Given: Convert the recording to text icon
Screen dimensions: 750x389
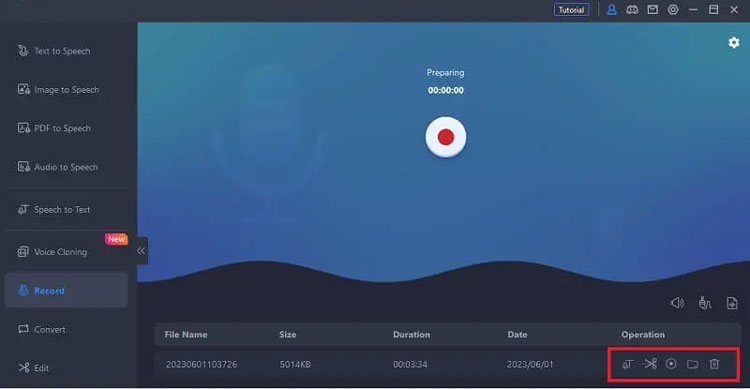Looking at the screenshot, I should (x=628, y=365).
